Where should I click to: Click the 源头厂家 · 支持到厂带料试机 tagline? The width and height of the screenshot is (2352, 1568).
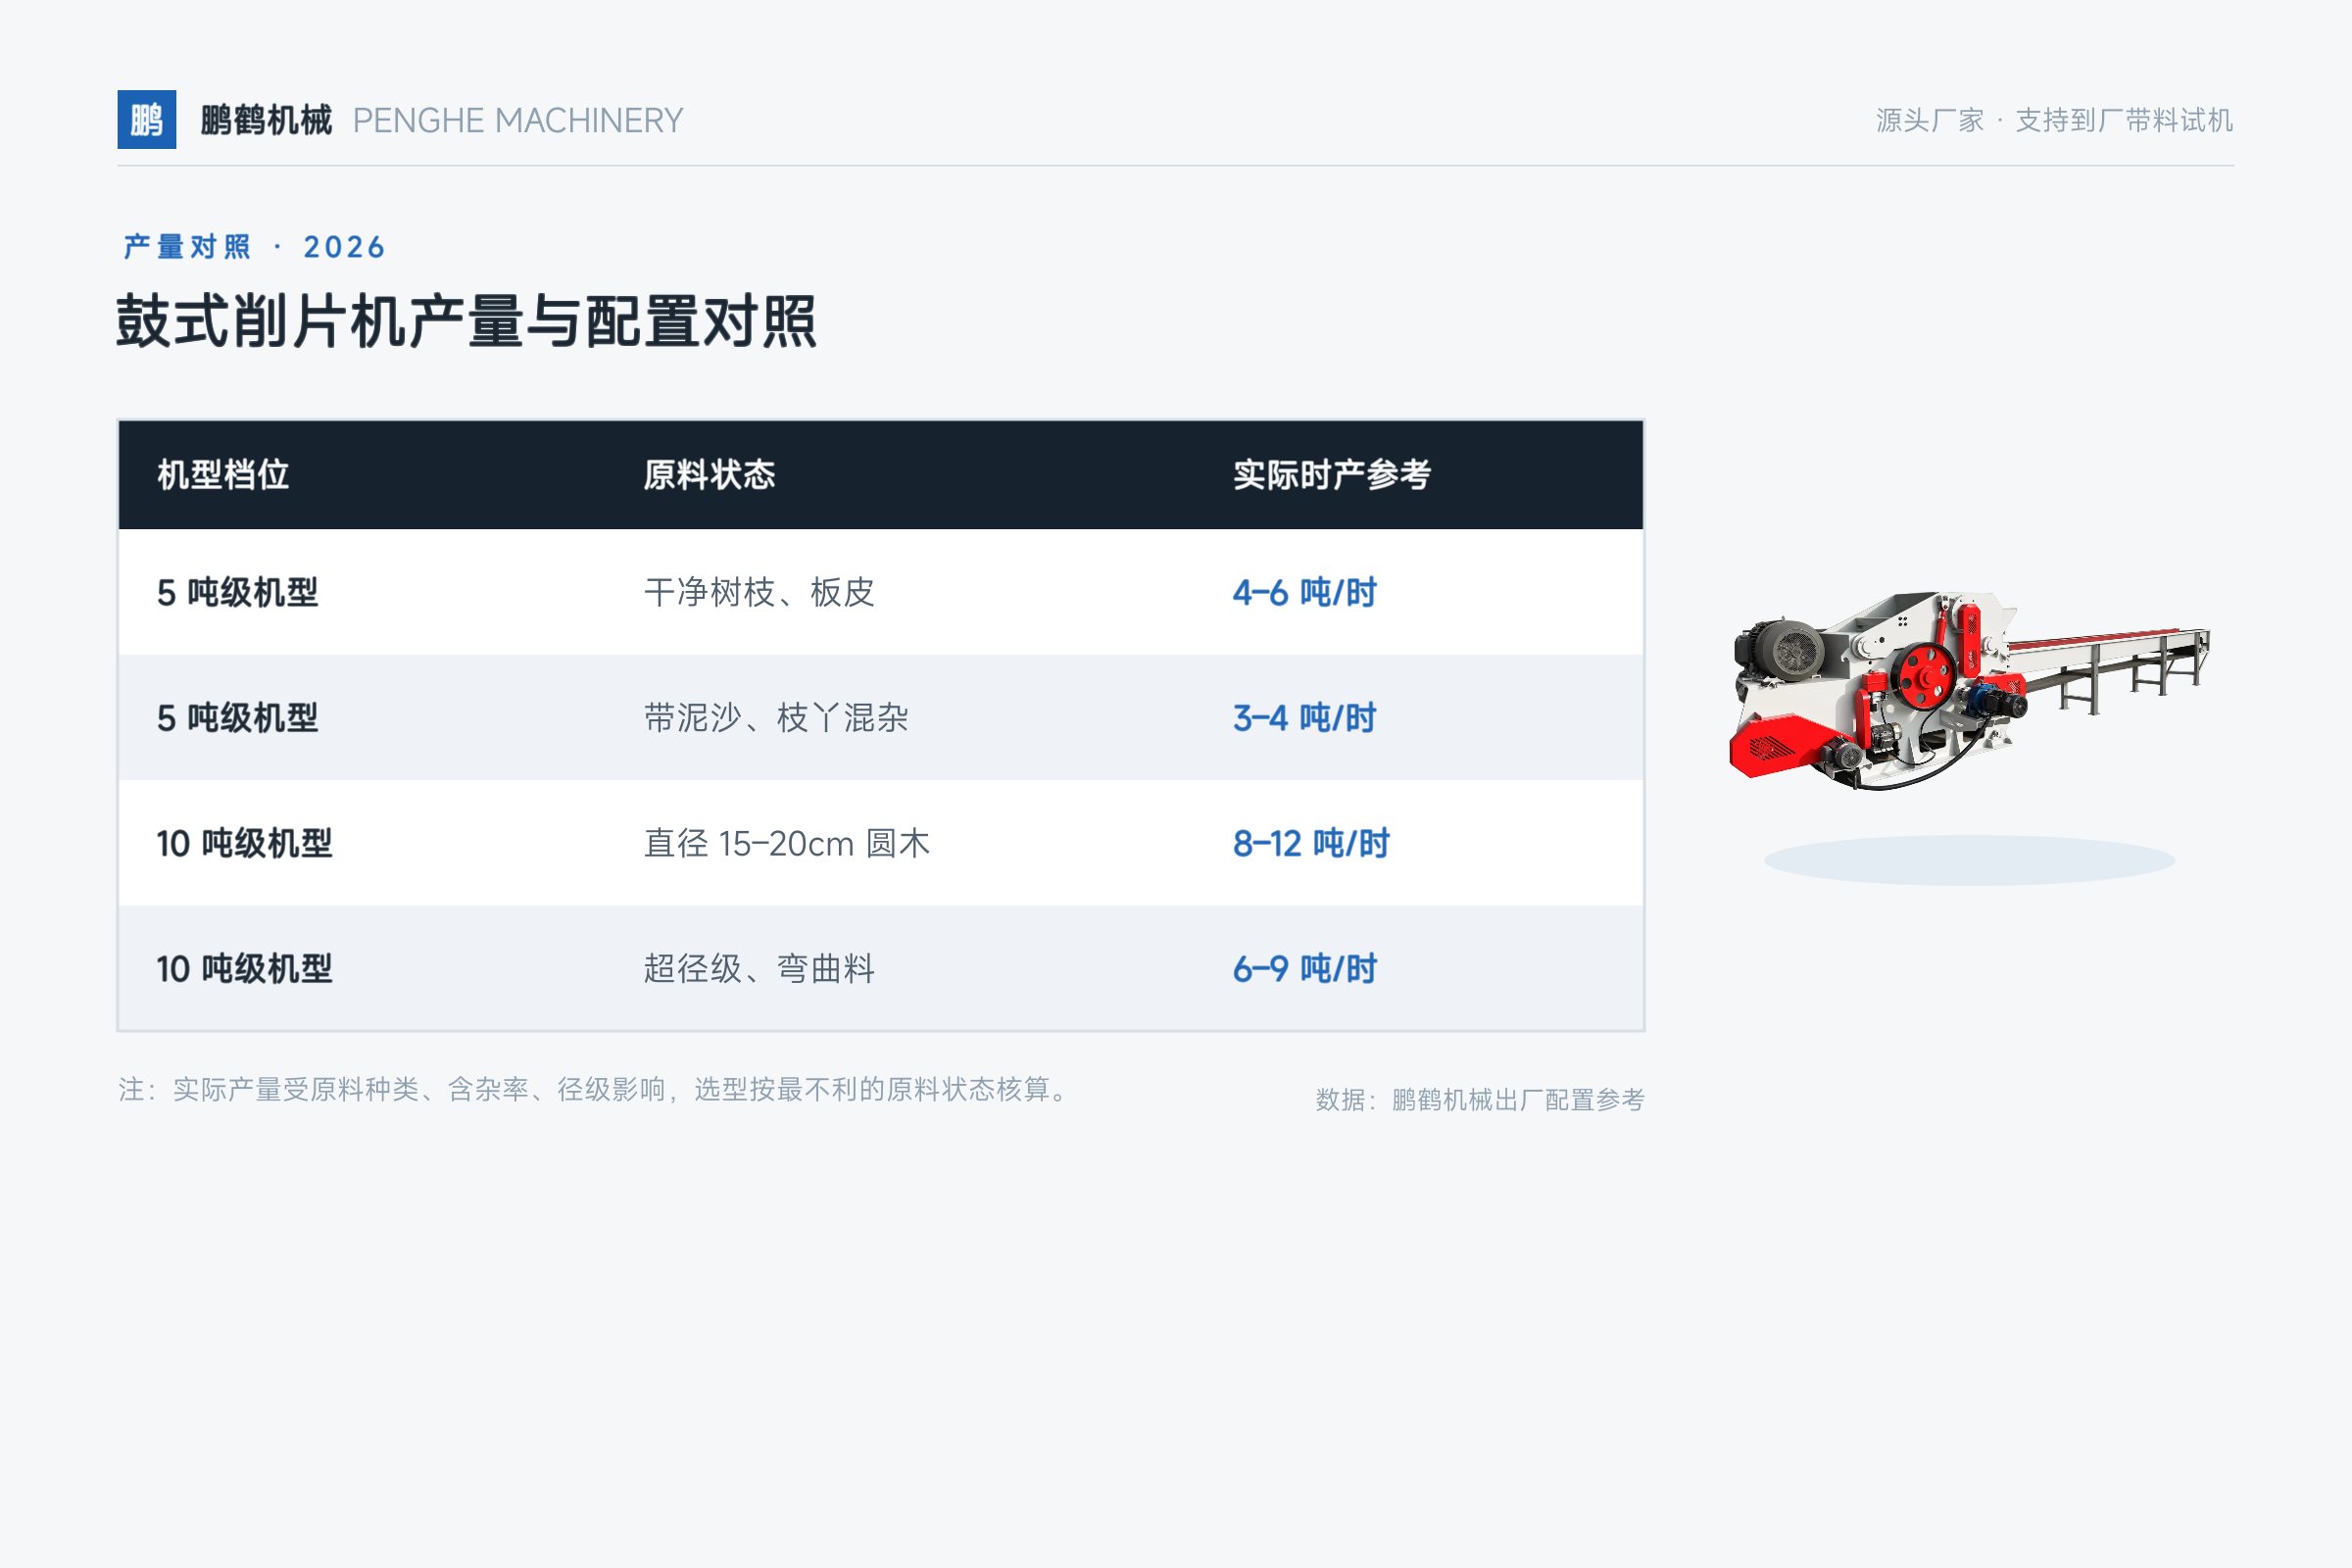point(2054,120)
